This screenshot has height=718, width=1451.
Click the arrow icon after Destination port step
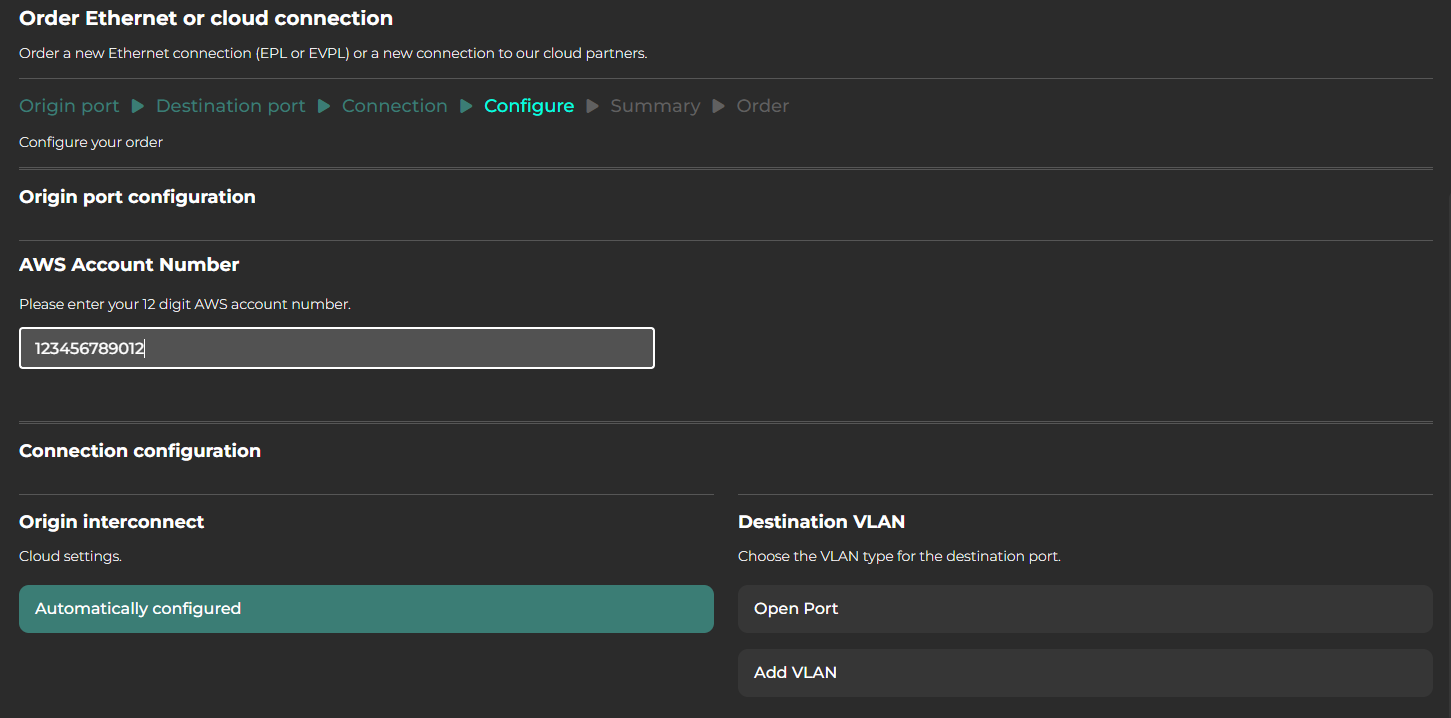(324, 106)
